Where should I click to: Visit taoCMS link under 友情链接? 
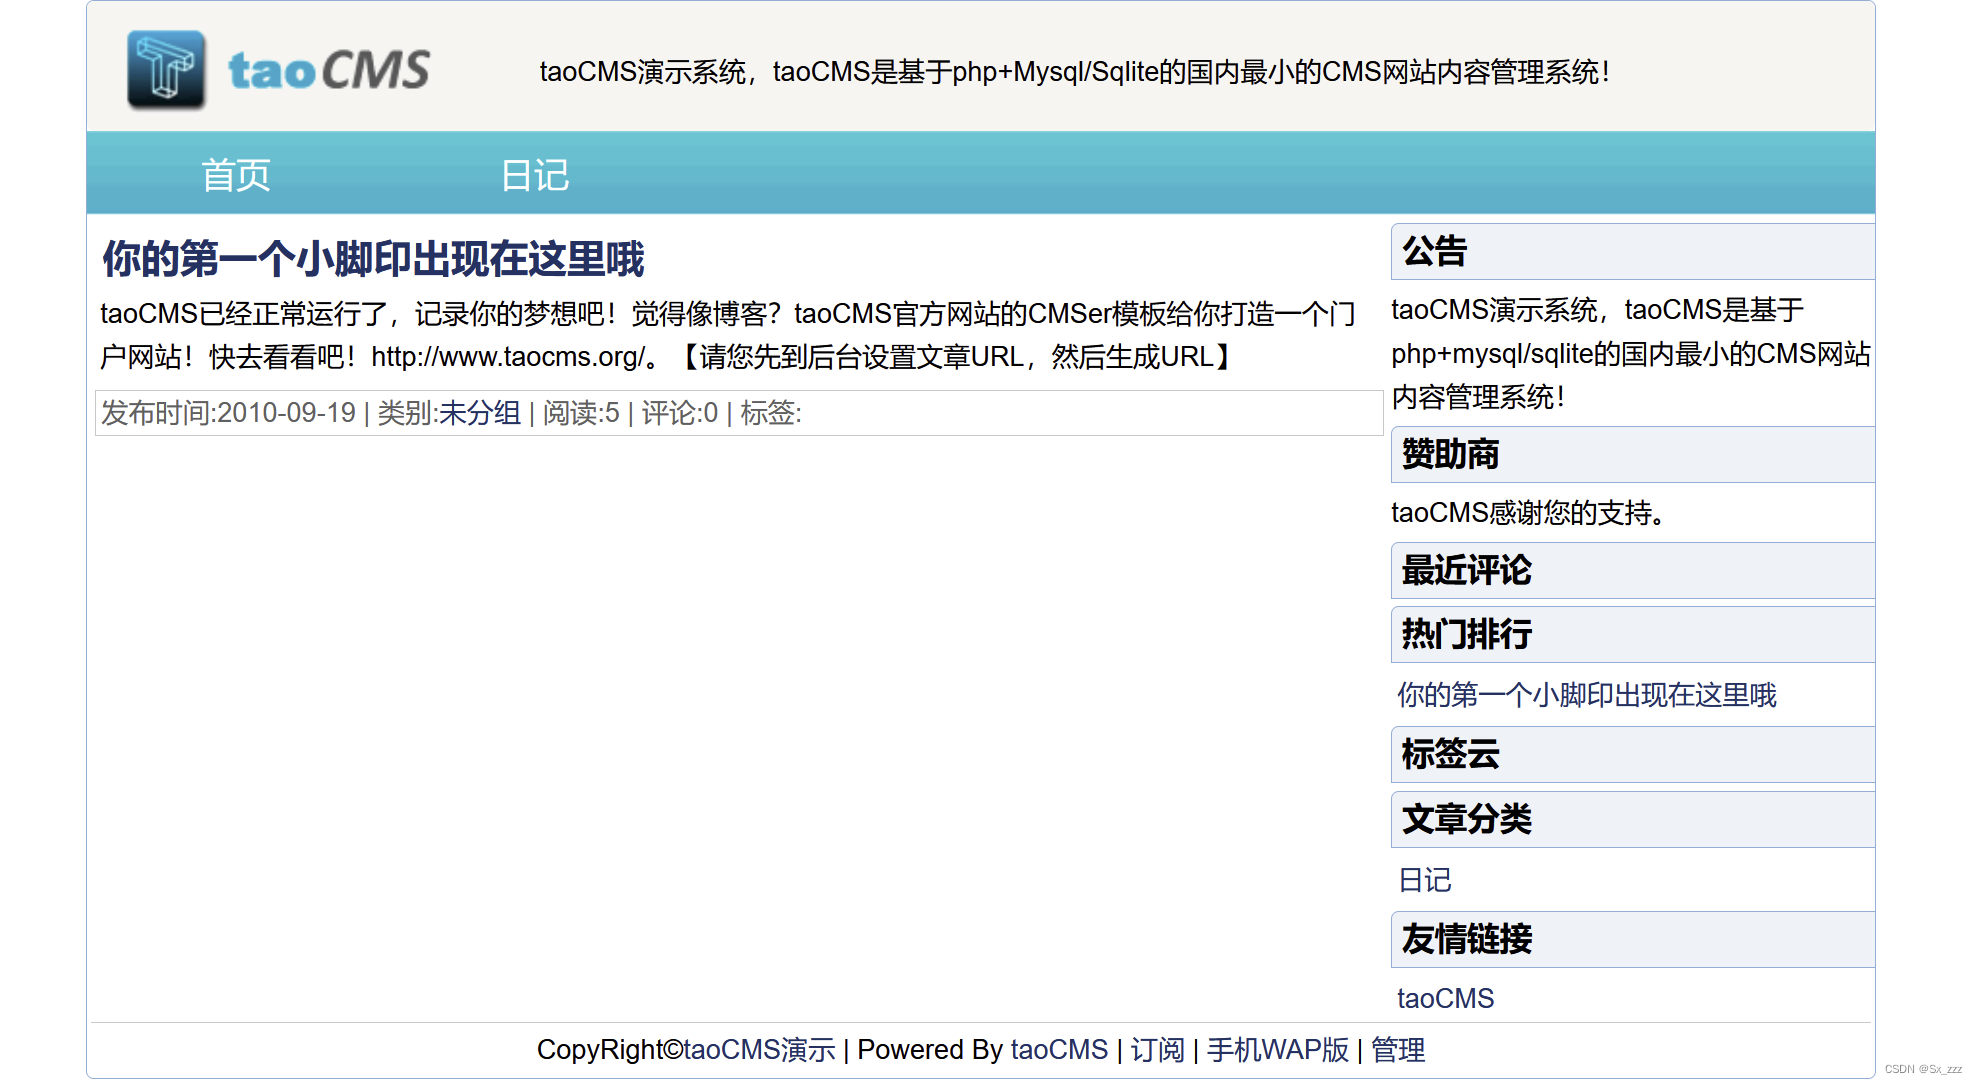click(1445, 998)
